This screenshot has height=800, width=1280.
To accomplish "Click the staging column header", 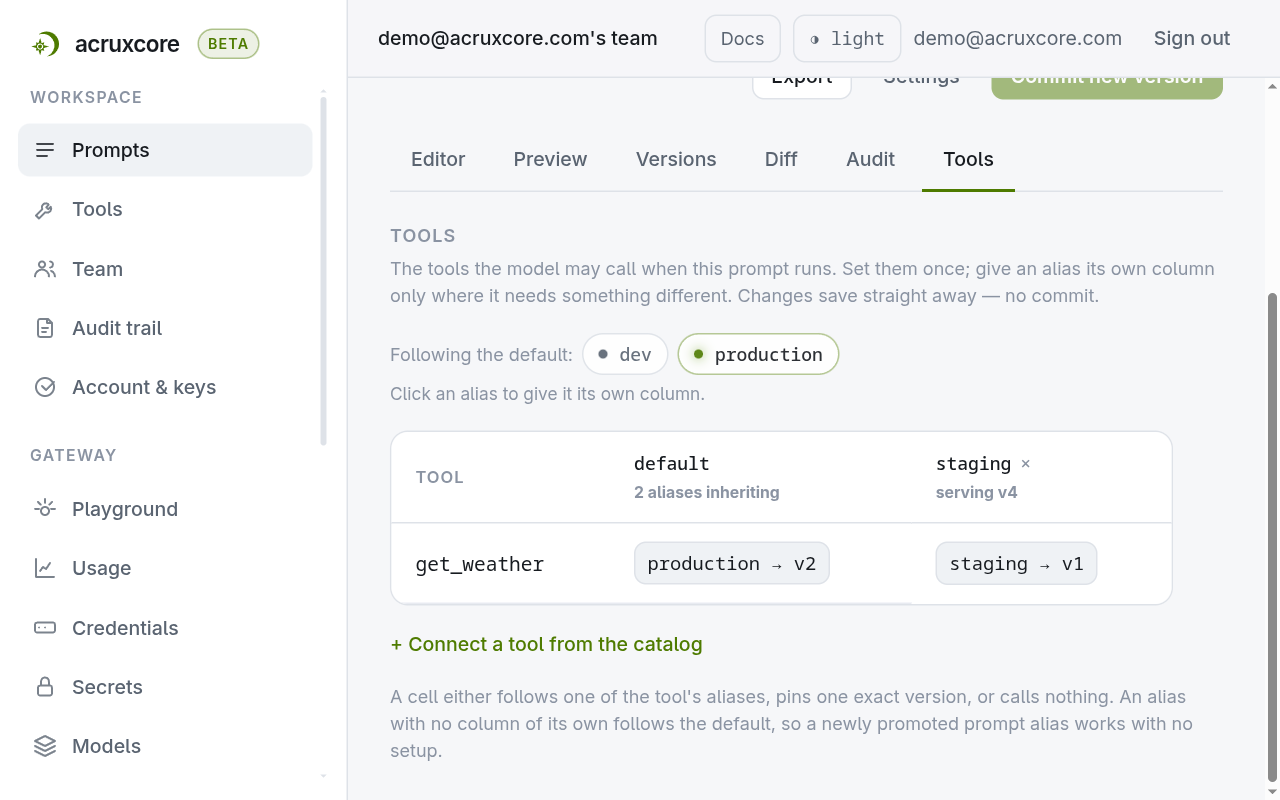I will point(973,464).
